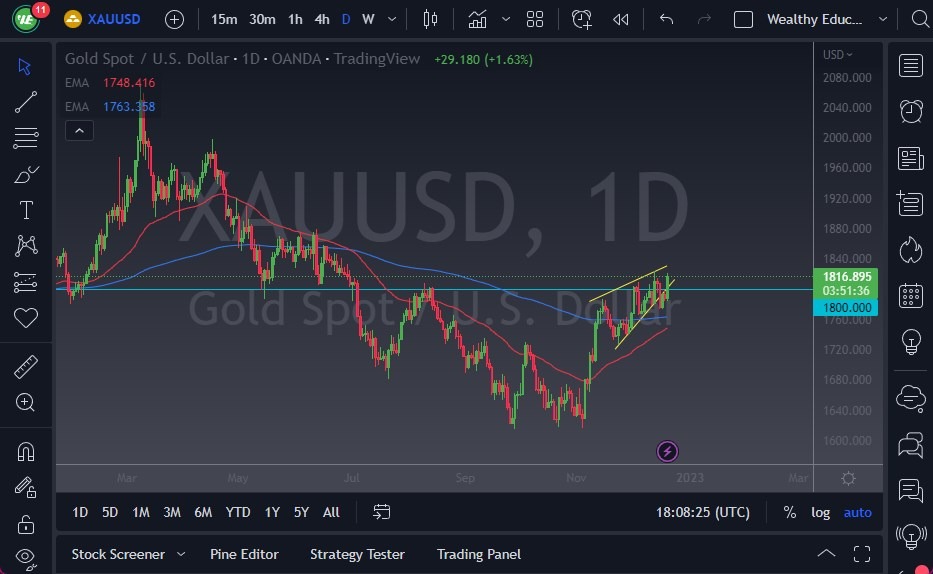Open private chats panel
Viewport: 933px width, 574px height.
[910, 444]
